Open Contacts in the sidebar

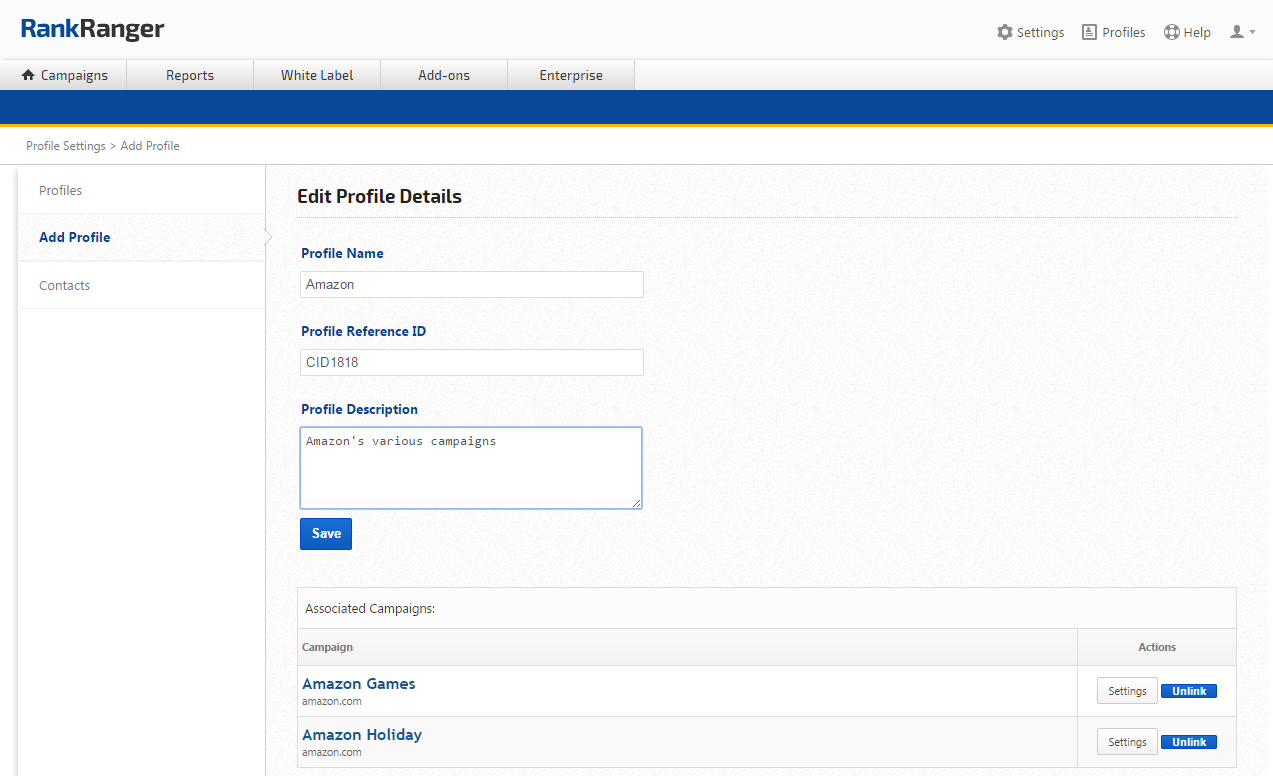click(141, 285)
